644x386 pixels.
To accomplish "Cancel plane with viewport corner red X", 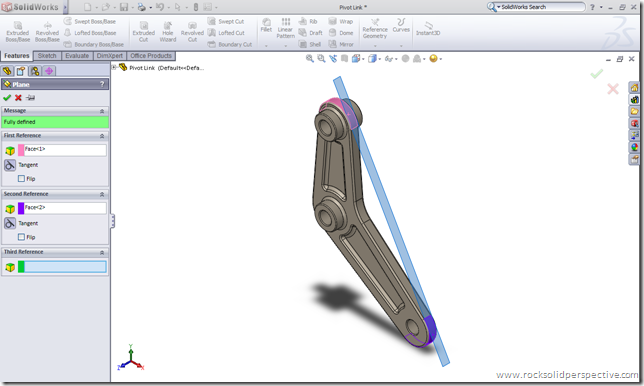I will [x=613, y=88].
